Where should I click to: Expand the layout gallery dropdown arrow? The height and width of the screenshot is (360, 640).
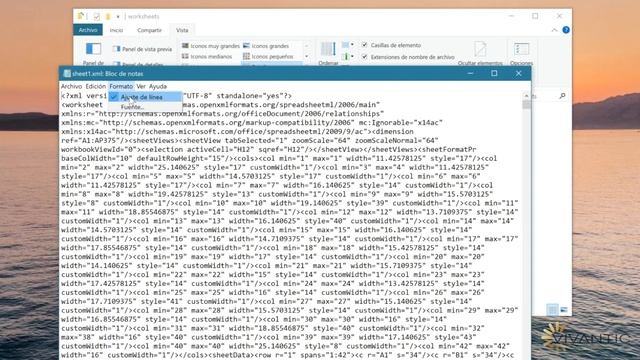[307, 57]
